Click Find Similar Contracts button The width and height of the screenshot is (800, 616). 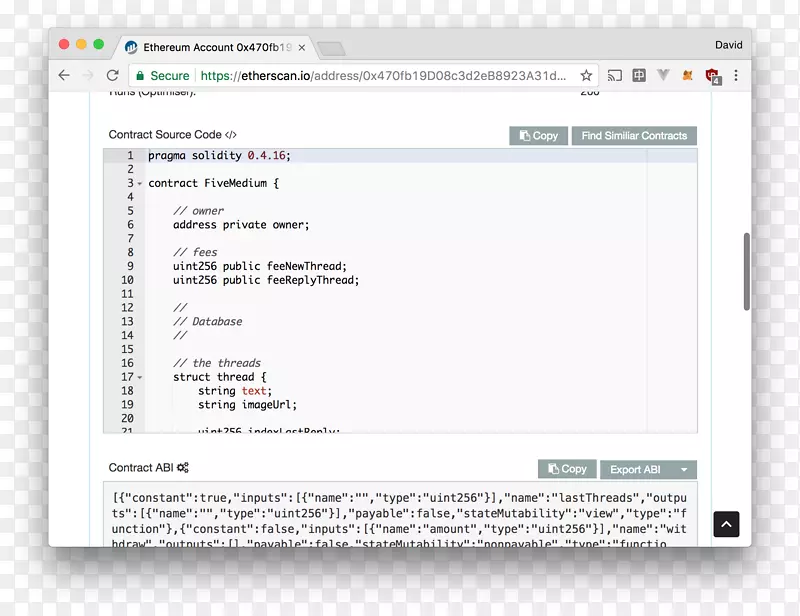(634, 135)
